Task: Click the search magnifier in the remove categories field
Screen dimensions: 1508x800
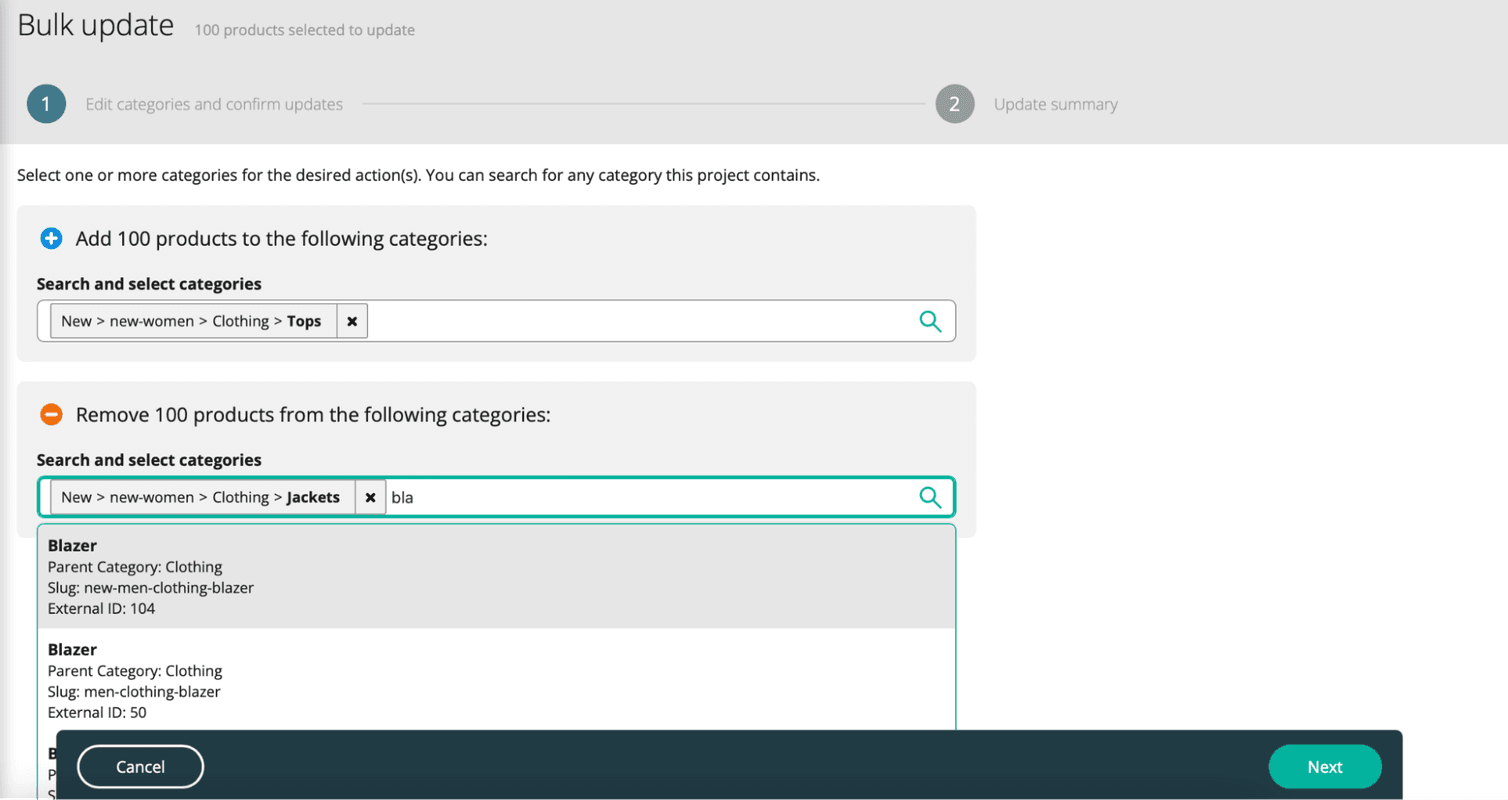Action: 930,497
